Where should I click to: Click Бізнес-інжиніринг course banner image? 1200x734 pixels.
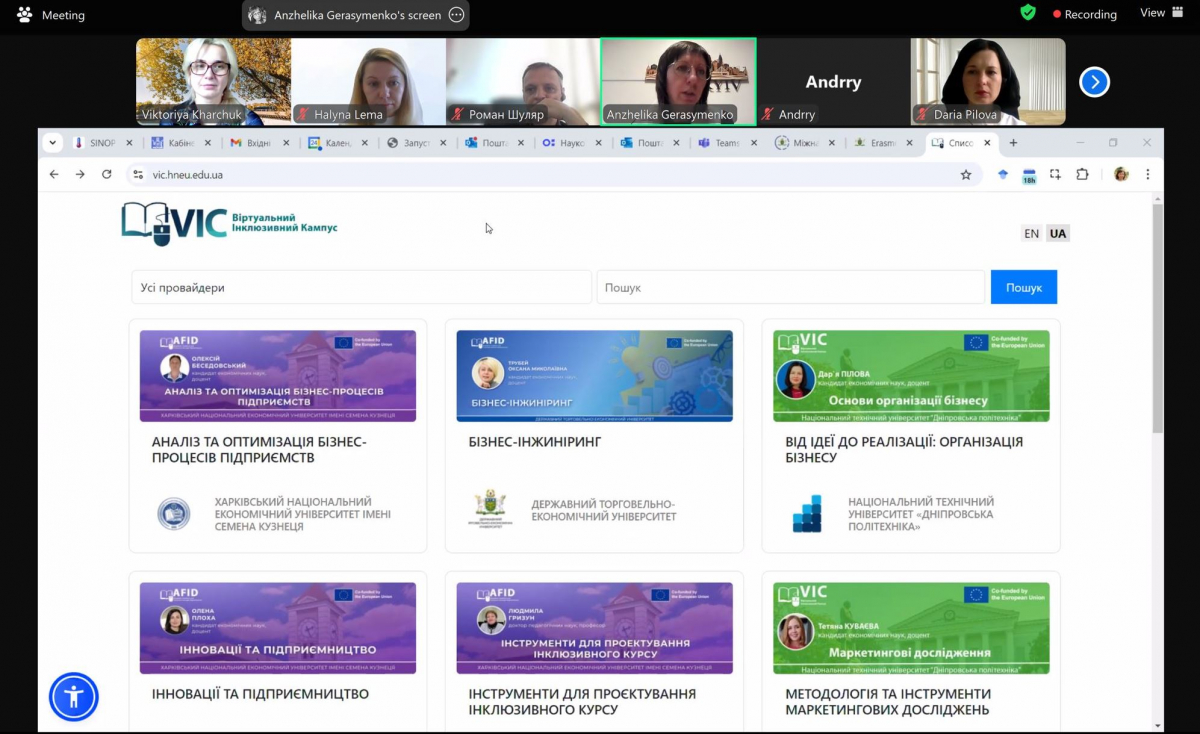(594, 376)
